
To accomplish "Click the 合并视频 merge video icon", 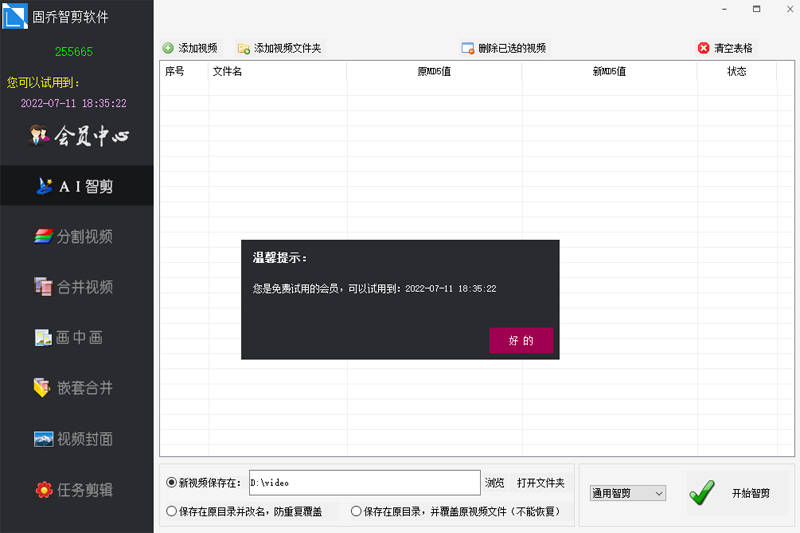I will tap(43, 287).
